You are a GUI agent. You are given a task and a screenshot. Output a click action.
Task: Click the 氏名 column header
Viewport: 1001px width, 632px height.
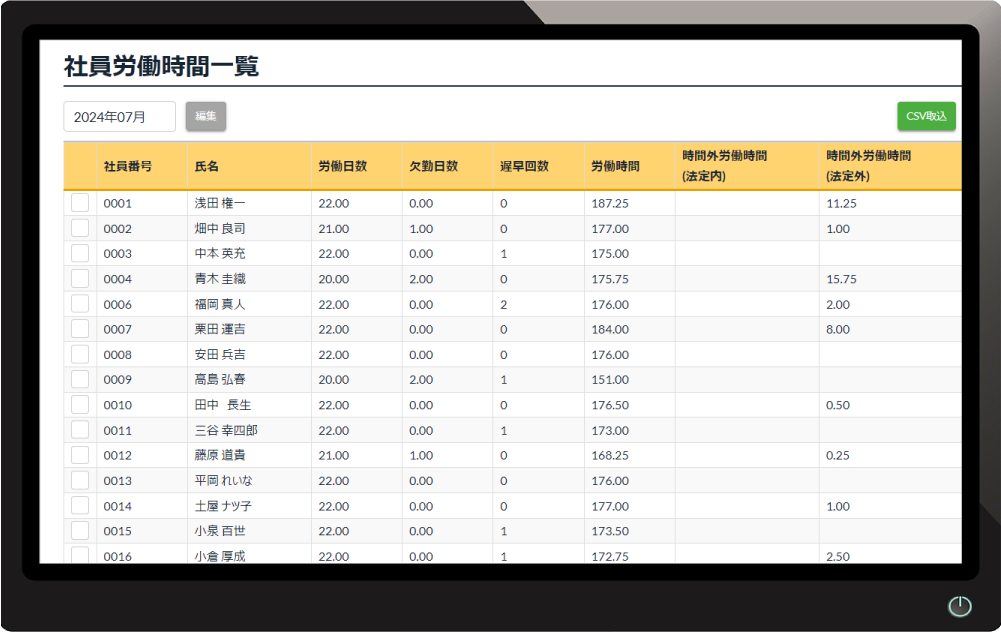207,166
